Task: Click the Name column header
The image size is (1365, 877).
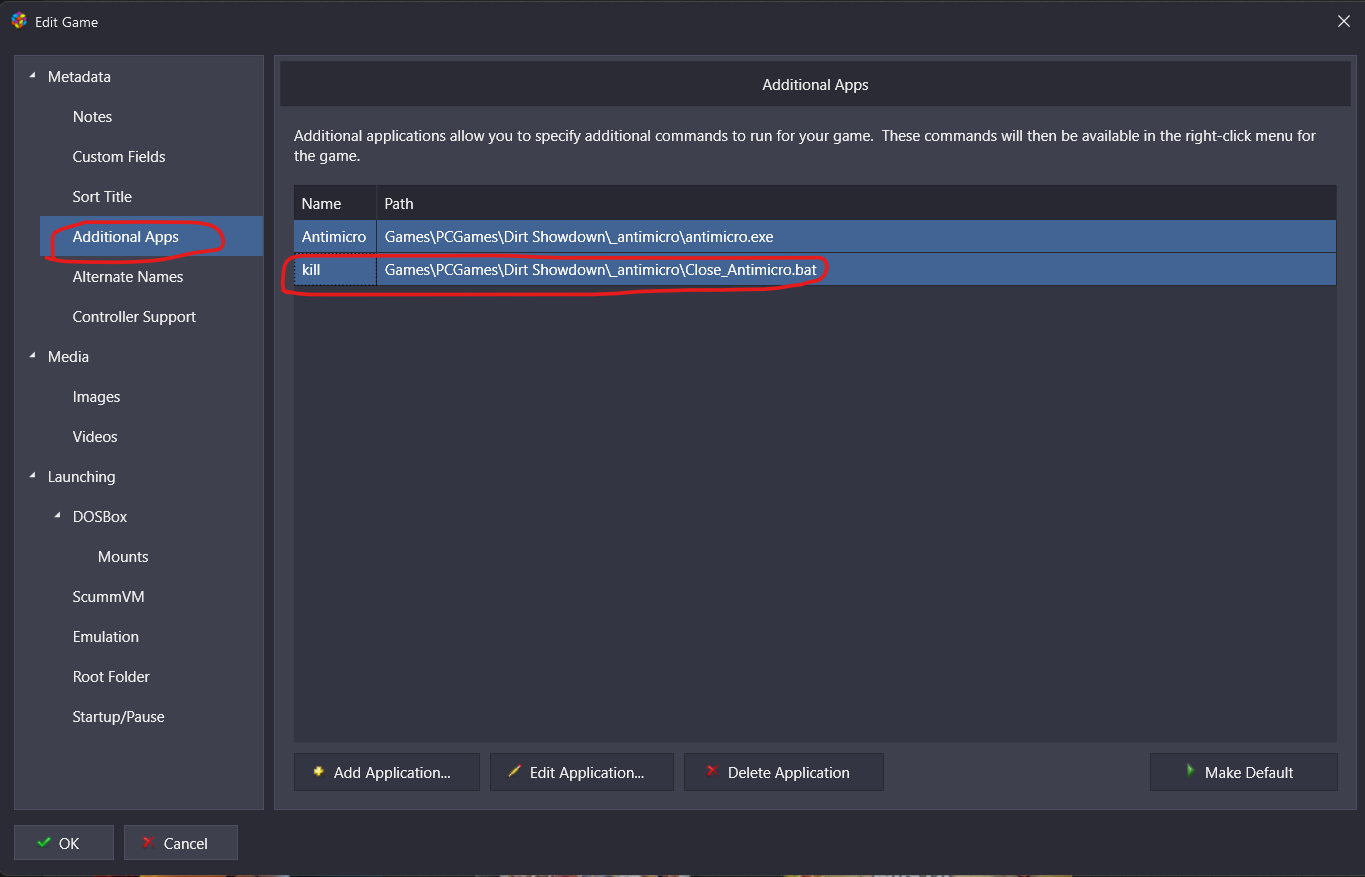Action: (335, 203)
